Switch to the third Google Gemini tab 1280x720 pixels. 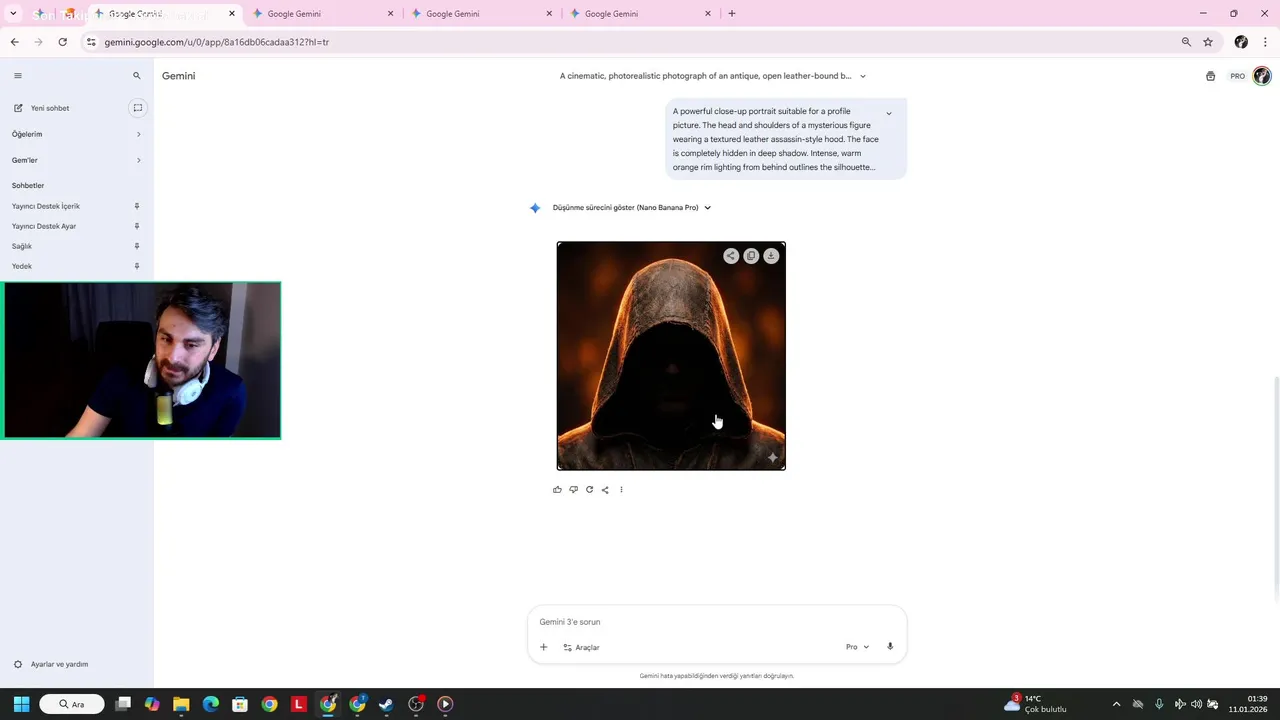tap(480, 14)
